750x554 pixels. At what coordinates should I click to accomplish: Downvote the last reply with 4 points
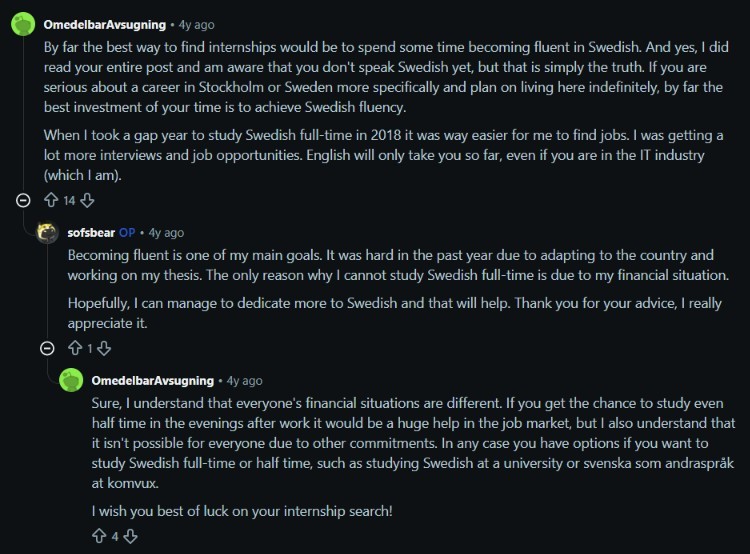click(130, 536)
